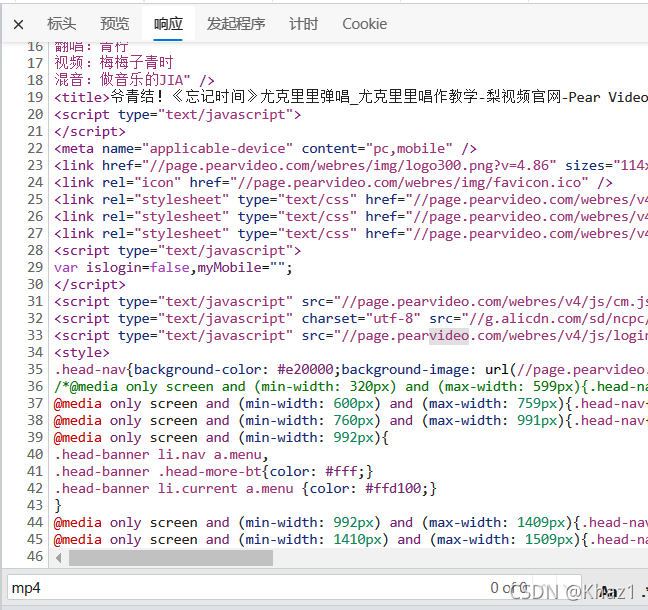
Task: Click the .head-more-bt color #fff line
Action: click(214, 472)
